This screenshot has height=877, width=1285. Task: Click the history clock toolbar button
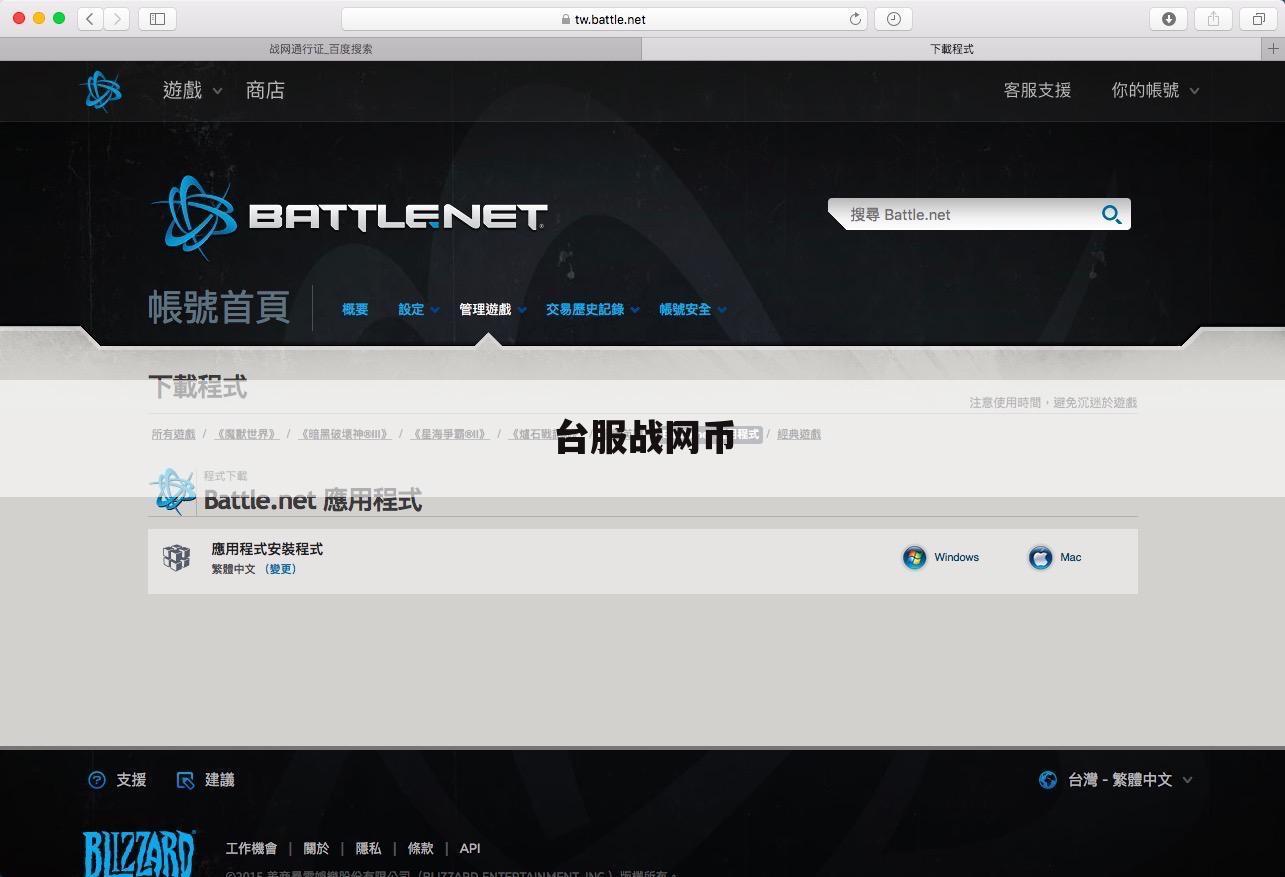click(893, 19)
